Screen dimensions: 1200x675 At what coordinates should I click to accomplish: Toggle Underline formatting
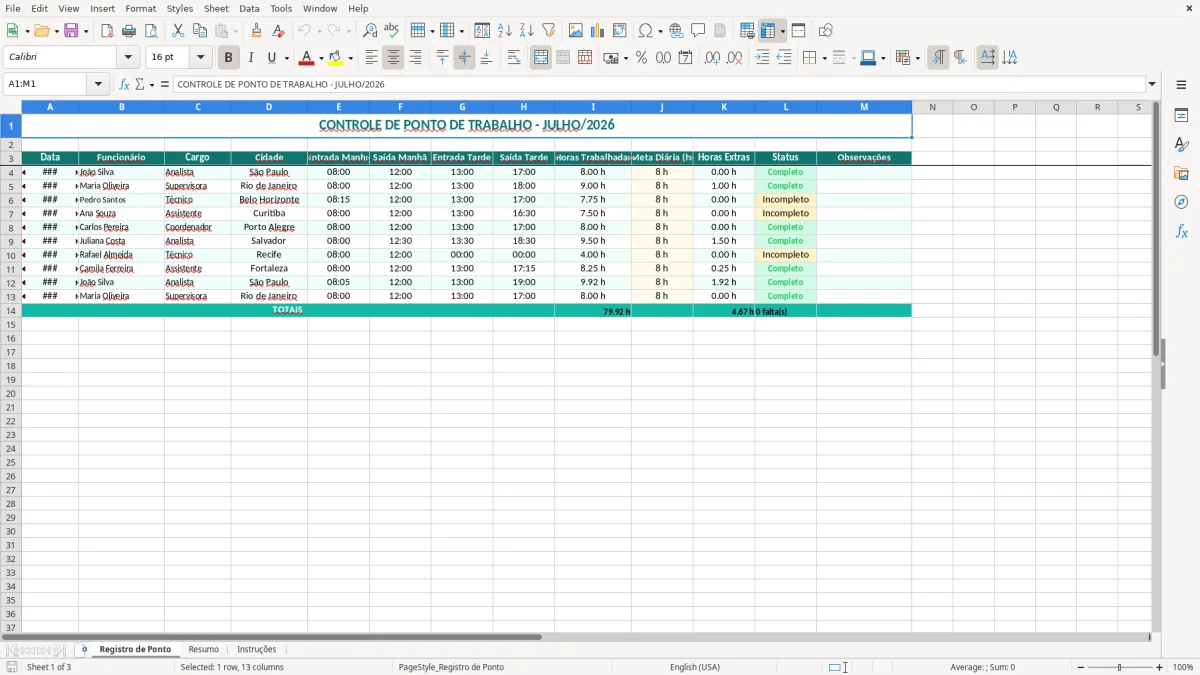pyautogui.click(x=271, y=58)
